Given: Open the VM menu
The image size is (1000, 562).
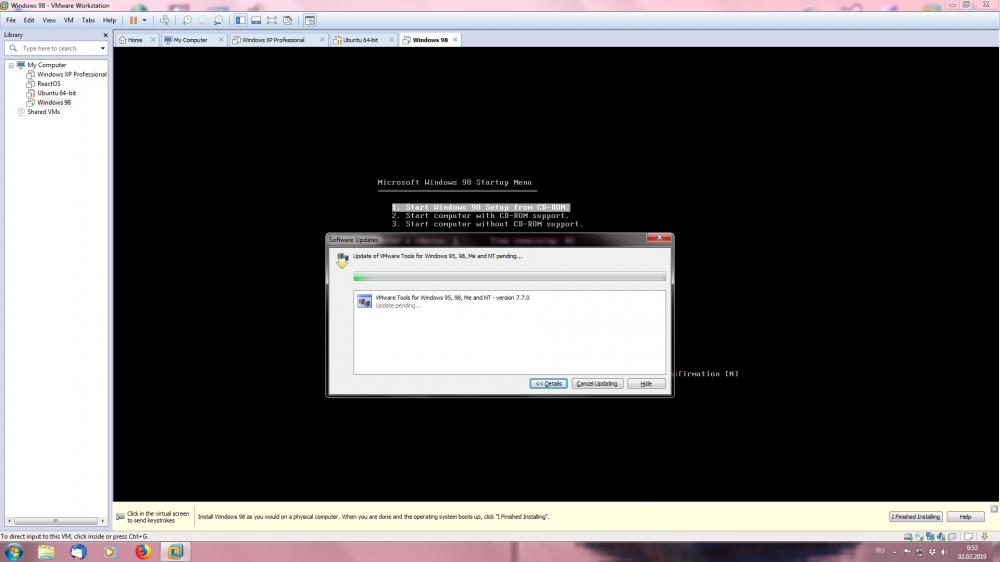Looking at the screenshot, I should (68, 20).
